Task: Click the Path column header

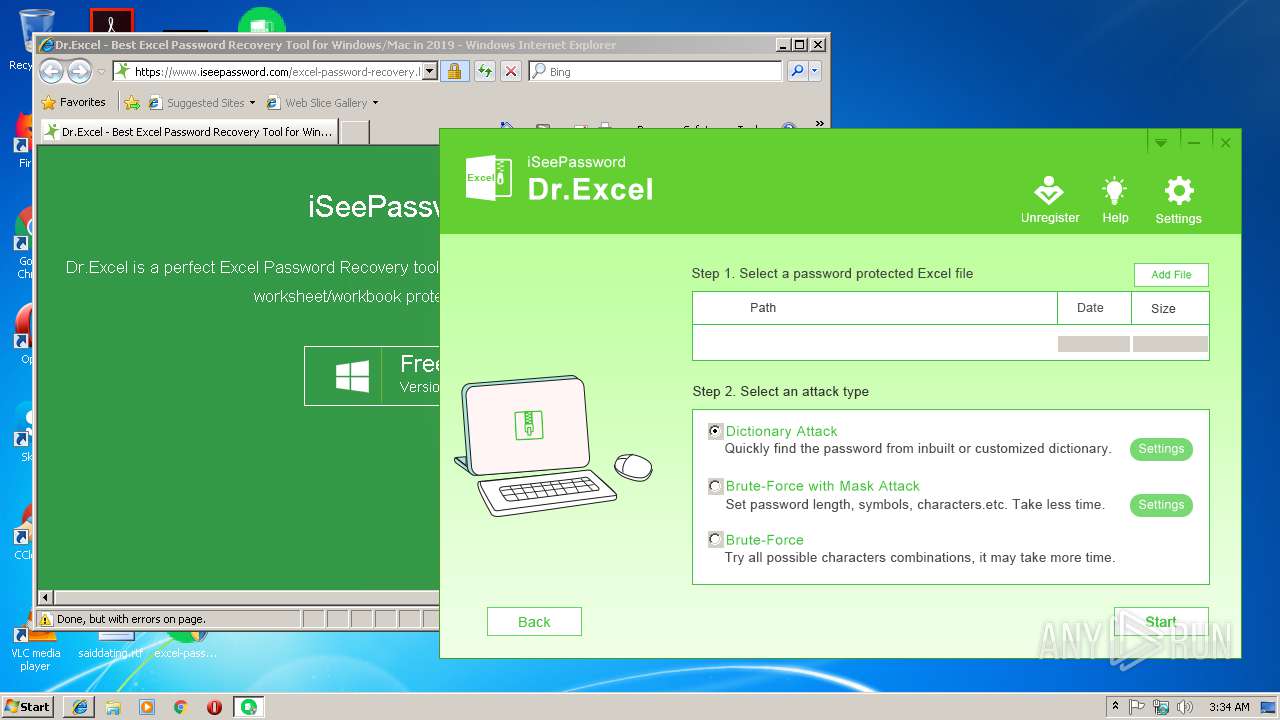Action: 875,308
